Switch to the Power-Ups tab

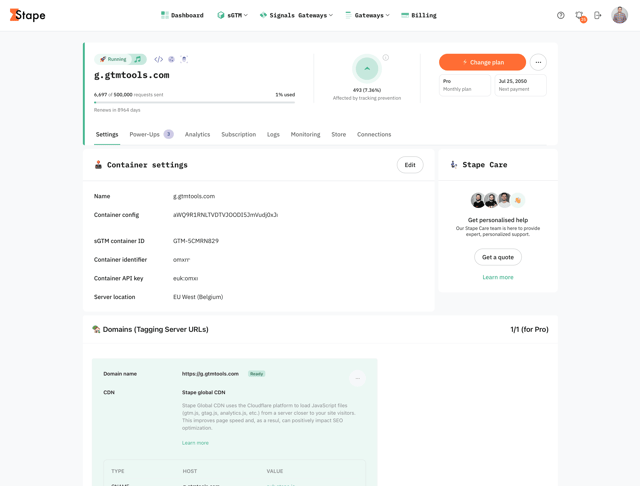coord(150,134)
